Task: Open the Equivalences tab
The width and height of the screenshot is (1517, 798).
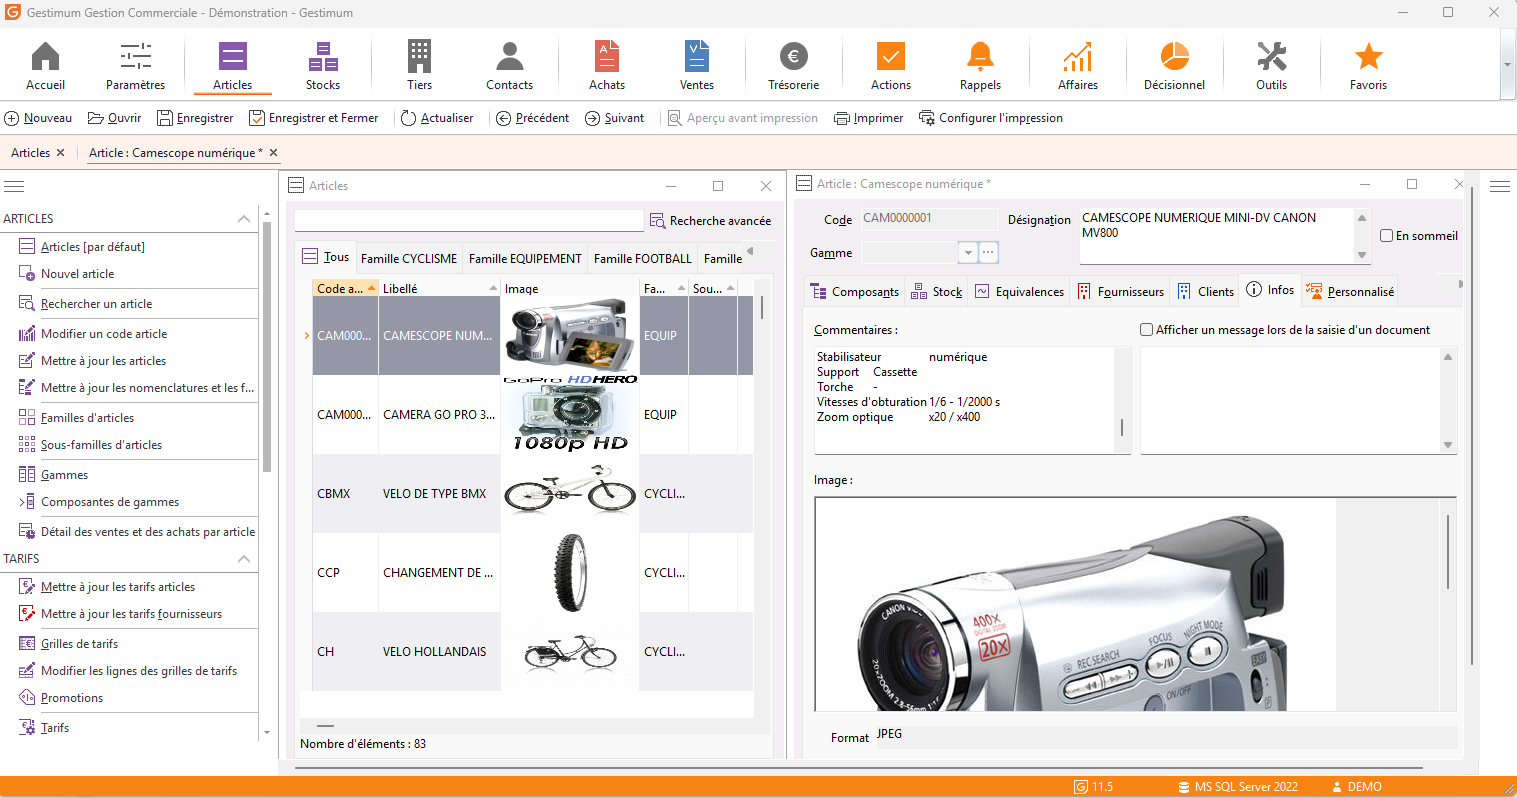Action: pyautogui.click(x=1019, y=292)
